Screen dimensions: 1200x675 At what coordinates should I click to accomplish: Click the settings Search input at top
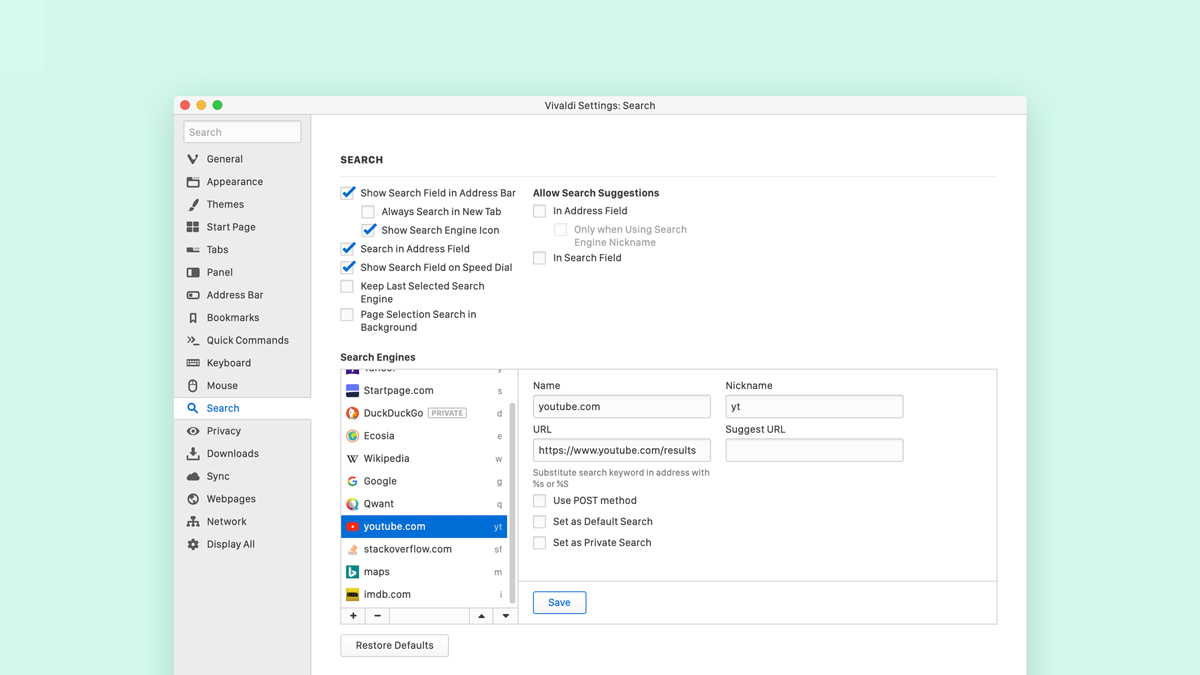click(242, 132)
